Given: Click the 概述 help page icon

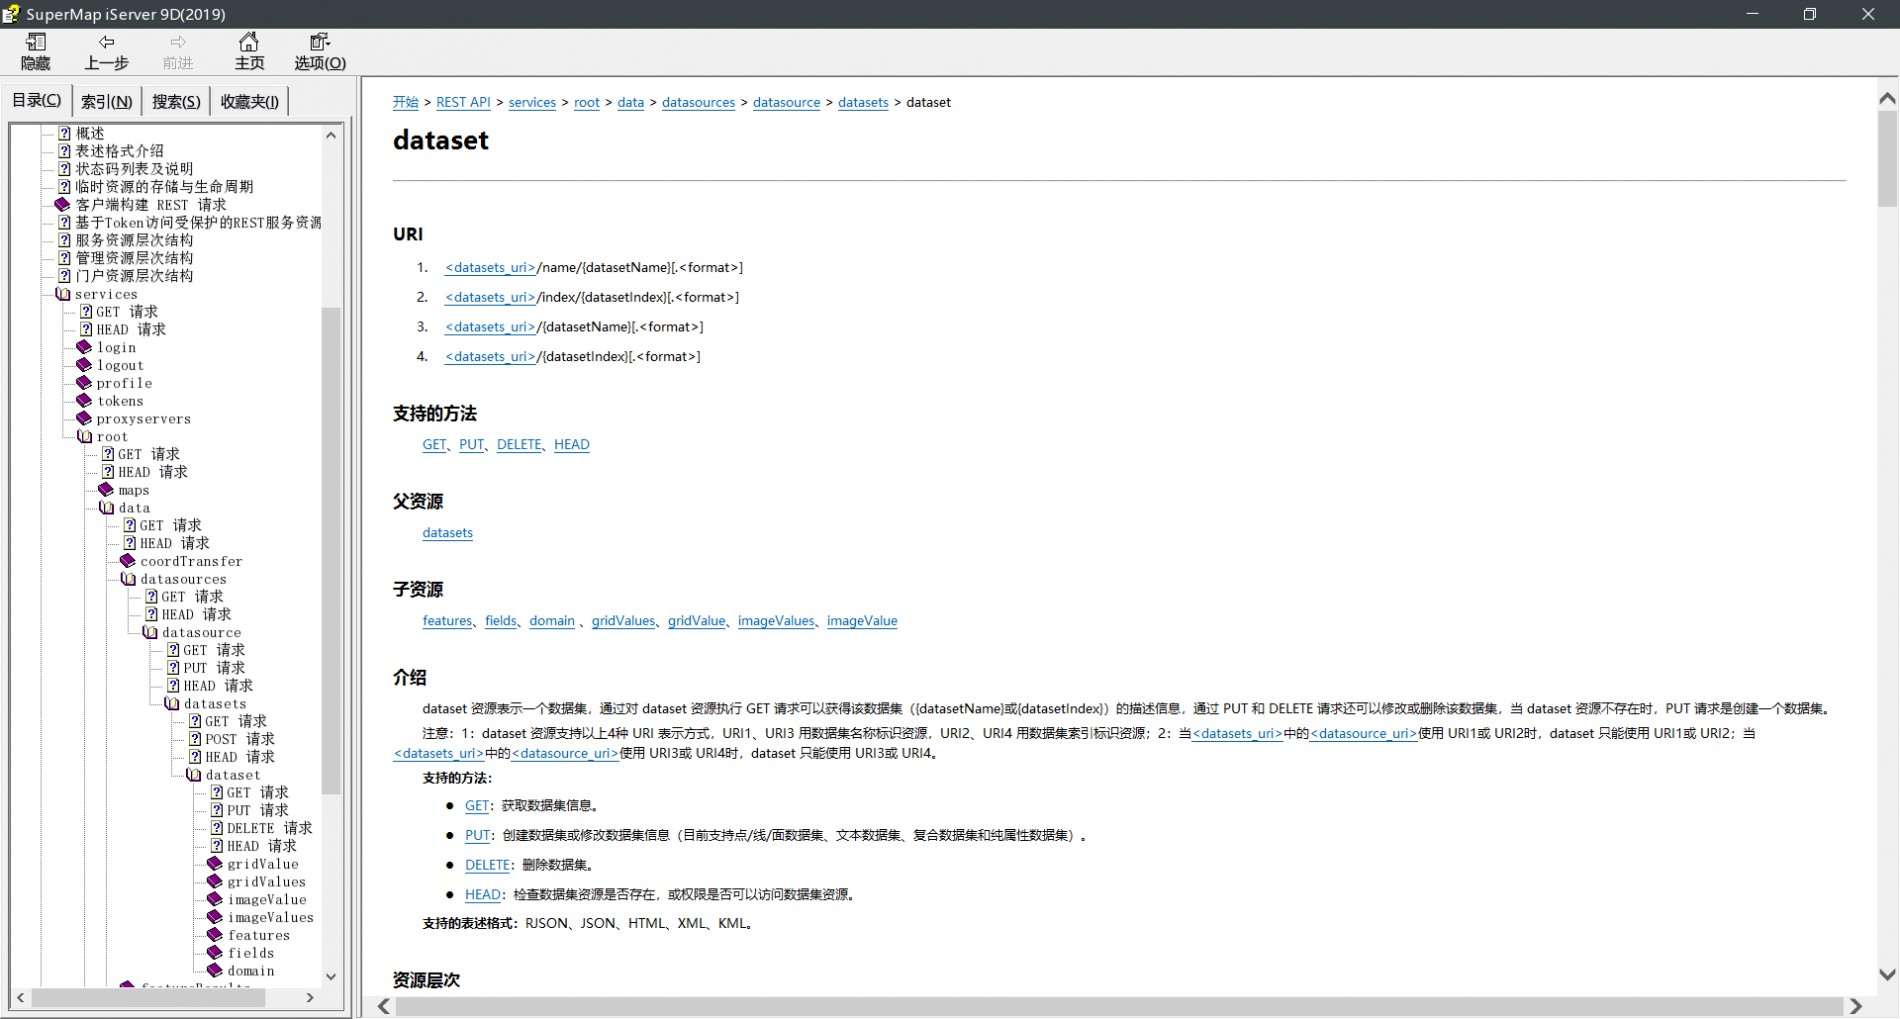Looking at the screenshot, I should tap(65, 133).
